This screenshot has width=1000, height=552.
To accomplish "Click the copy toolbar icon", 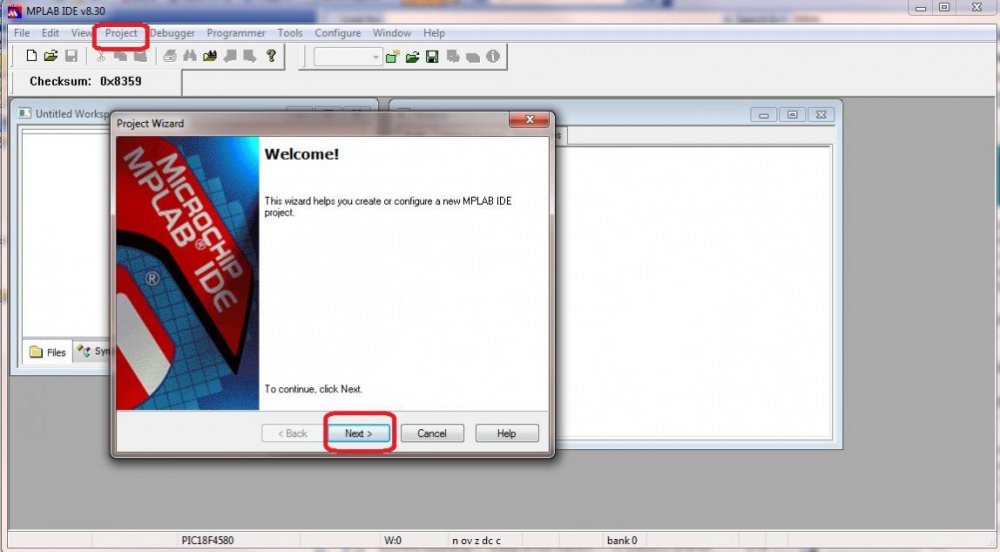I will tap(120, 56).
